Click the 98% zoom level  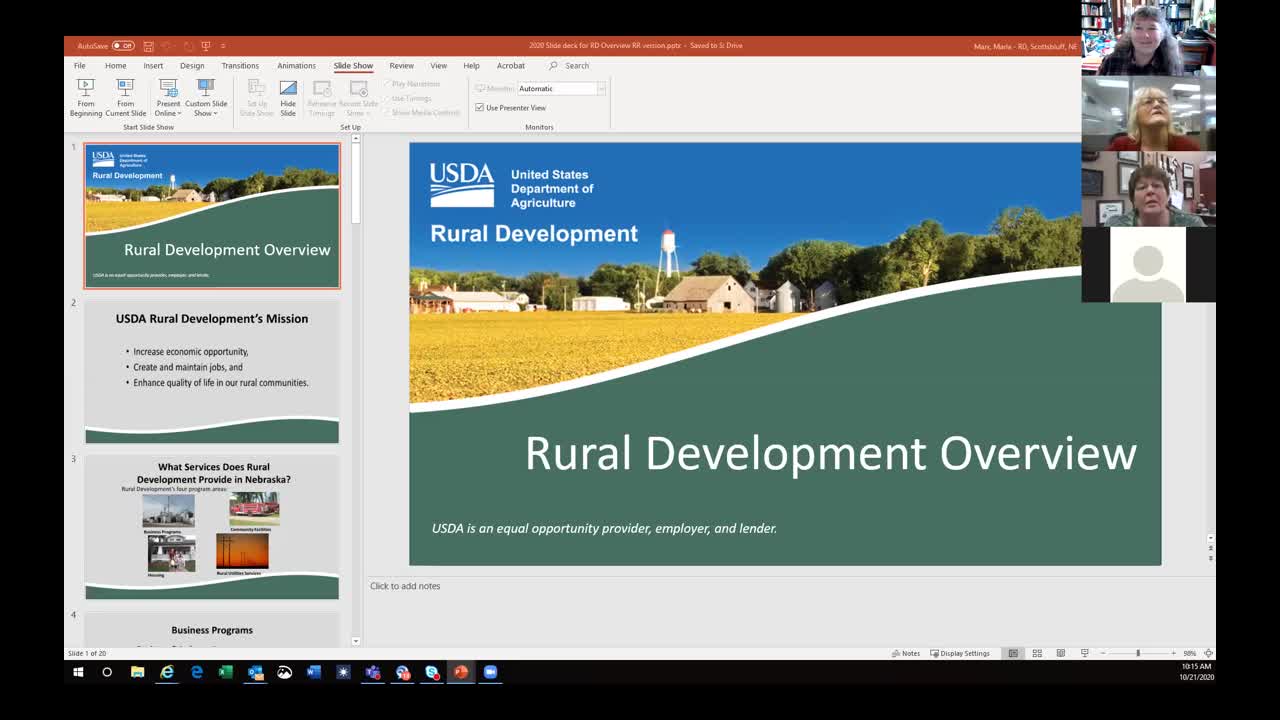click(1190, 653)
